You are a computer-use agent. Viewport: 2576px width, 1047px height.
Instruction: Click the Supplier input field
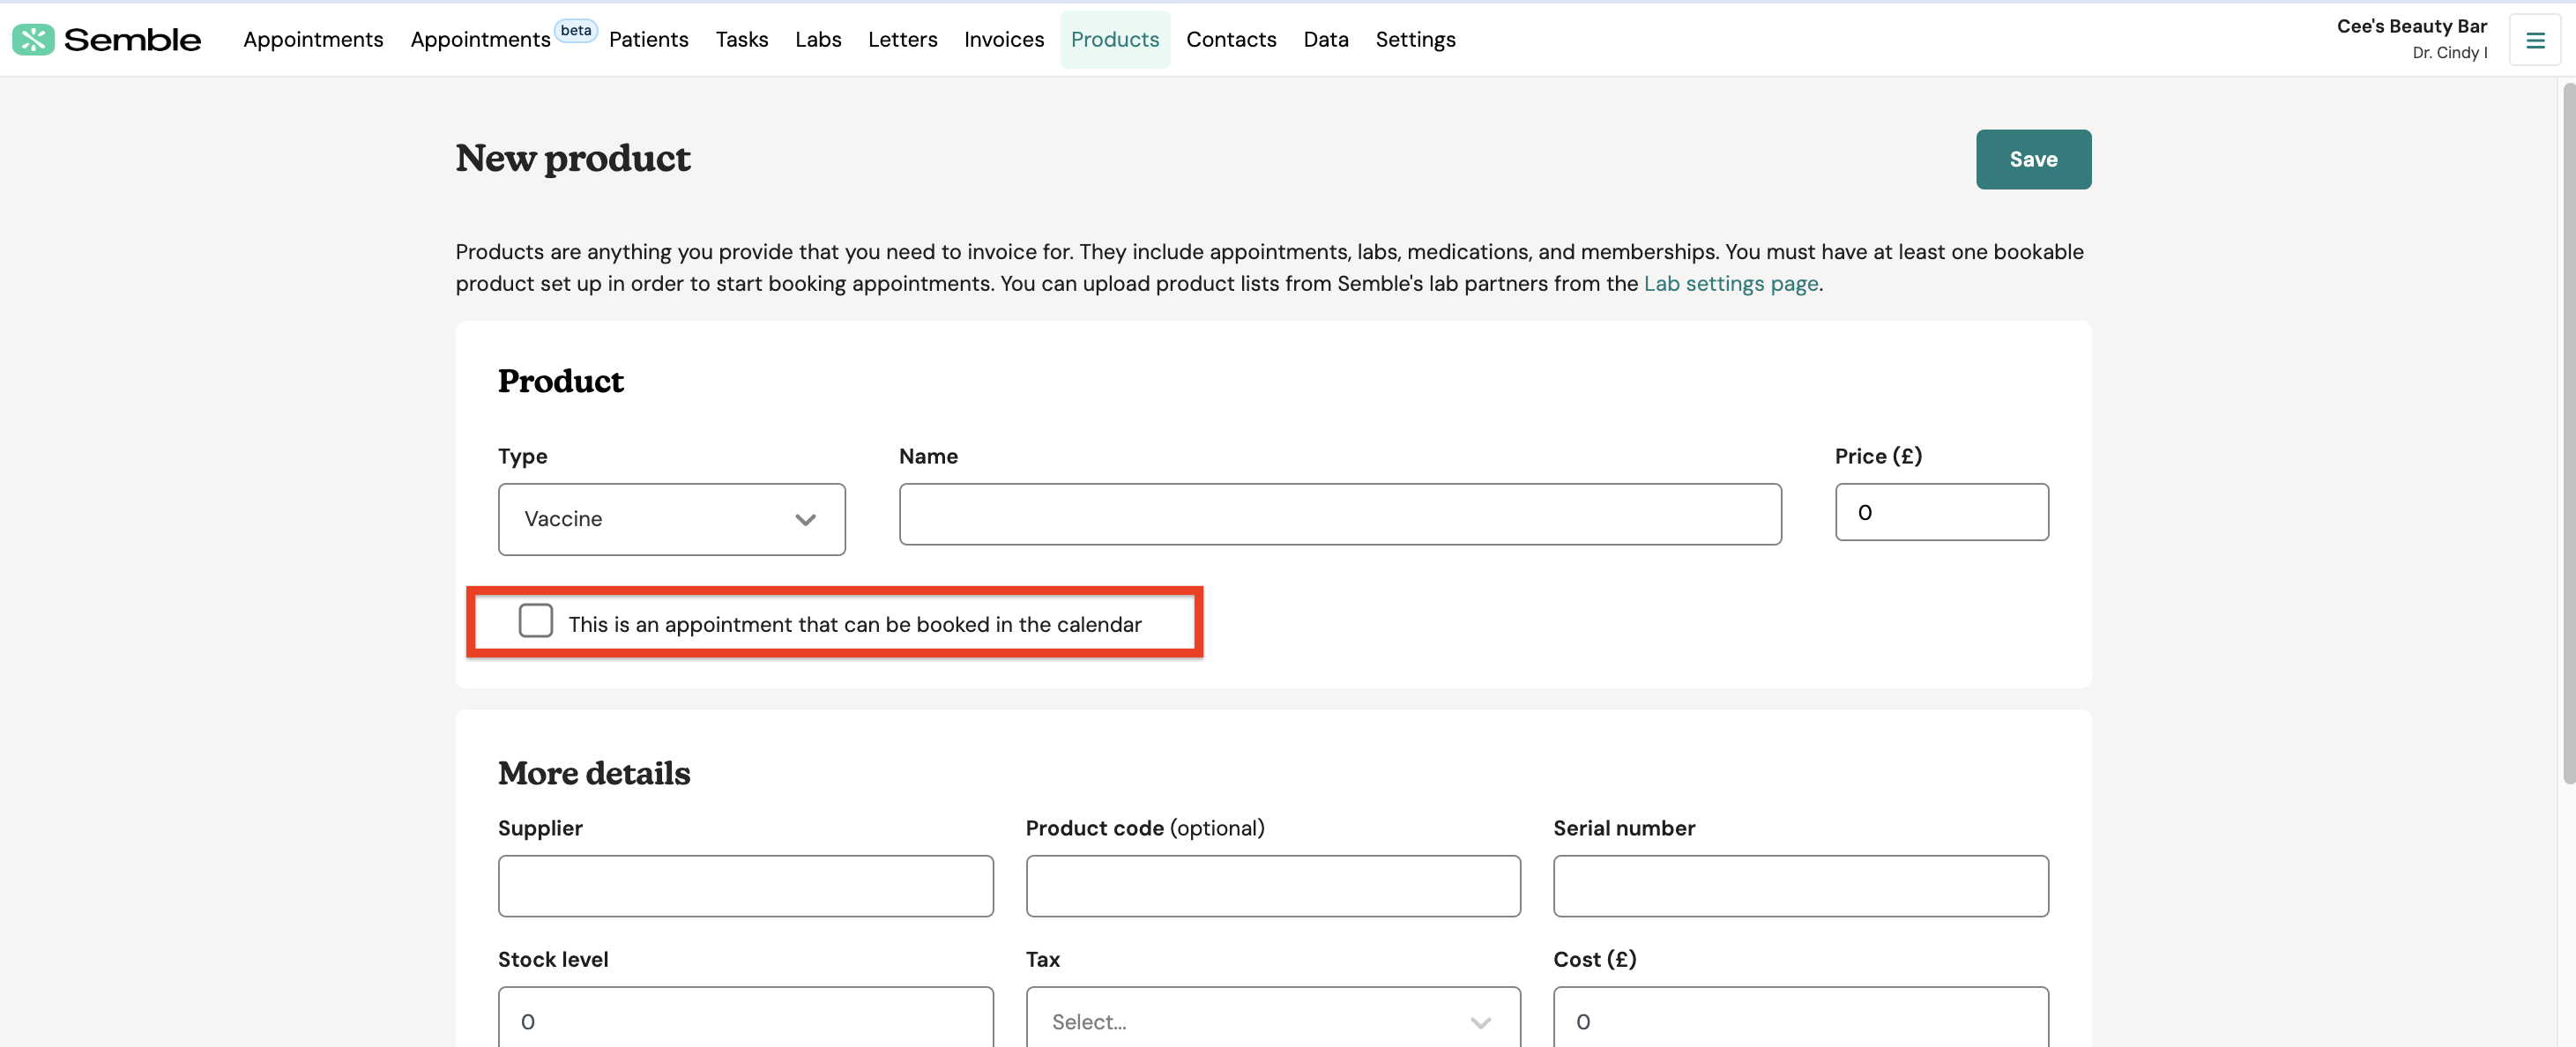(745, 886)
